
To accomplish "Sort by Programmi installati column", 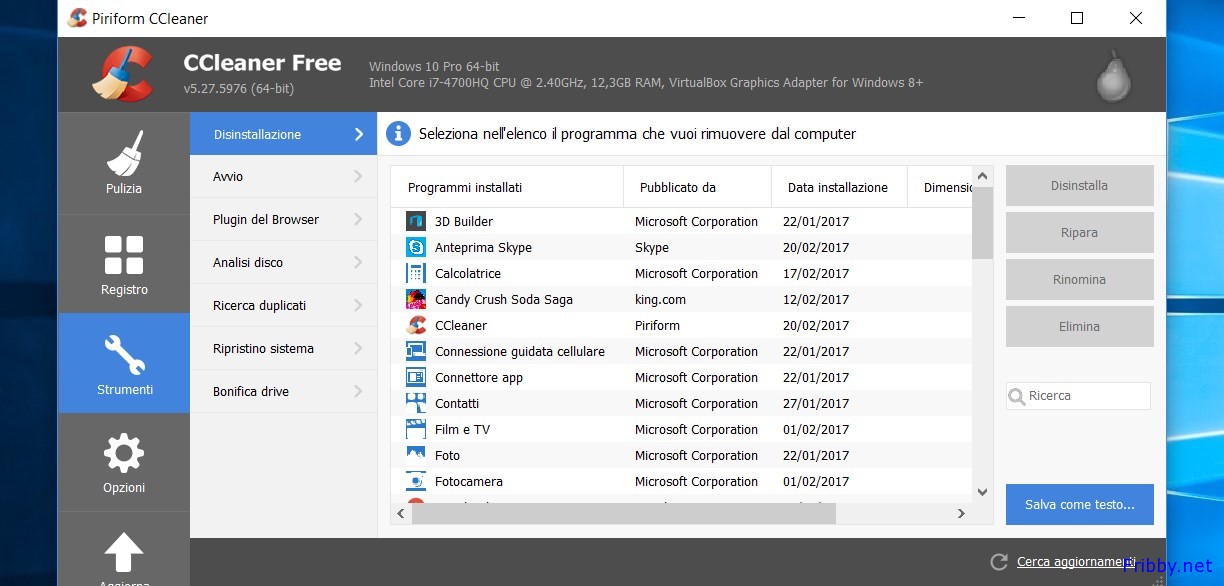I will [507, 187].
